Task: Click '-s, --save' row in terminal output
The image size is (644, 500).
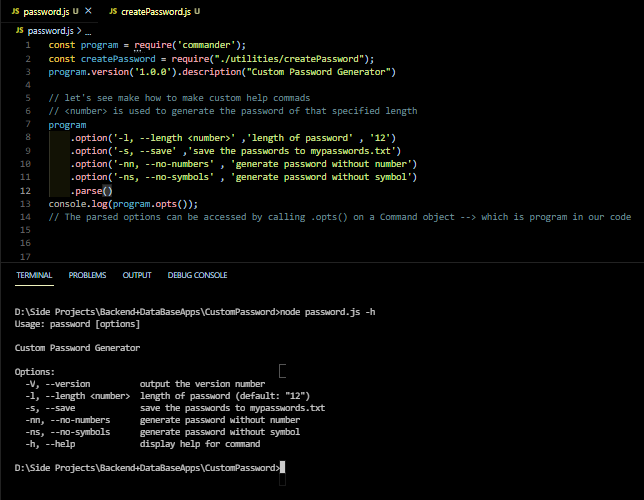Action: pyautogui.click(x=175, y=408)
